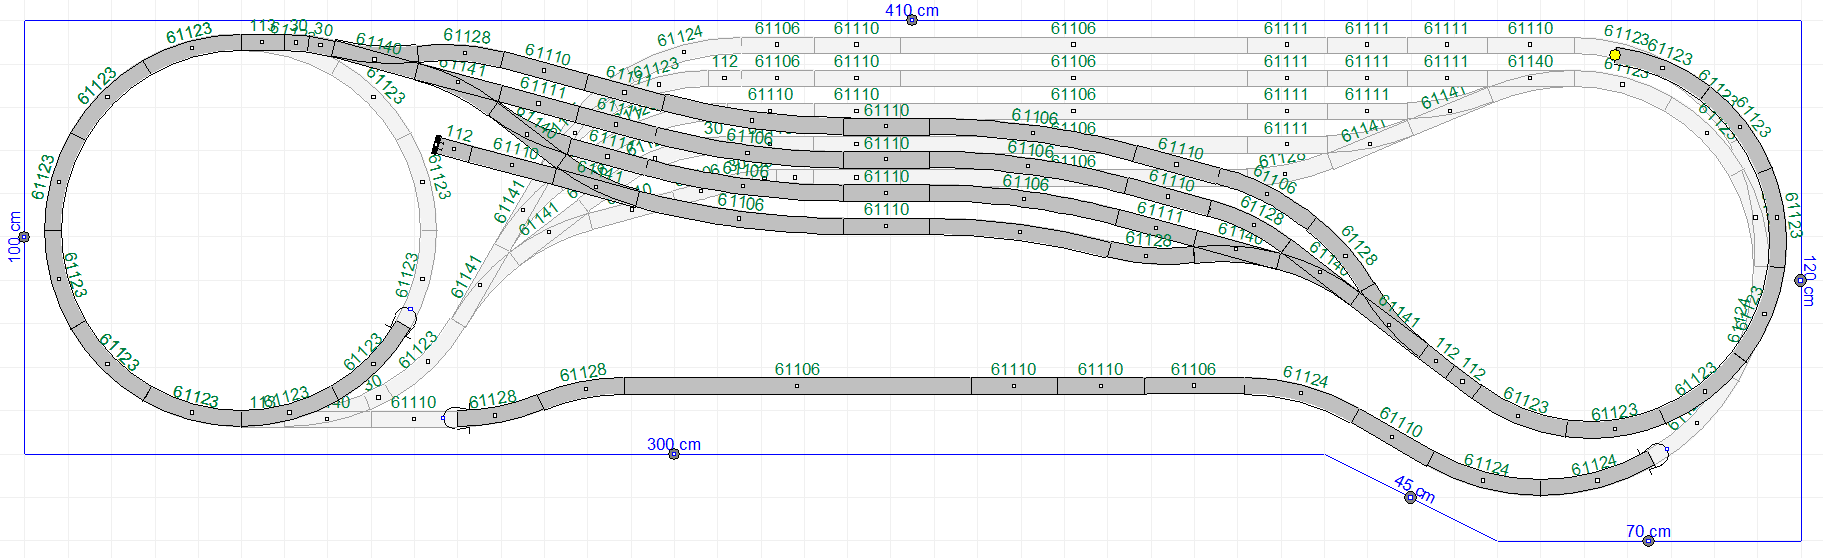
Task: Select the black buffer stop at siding end
Action: (x=436, y=145)
